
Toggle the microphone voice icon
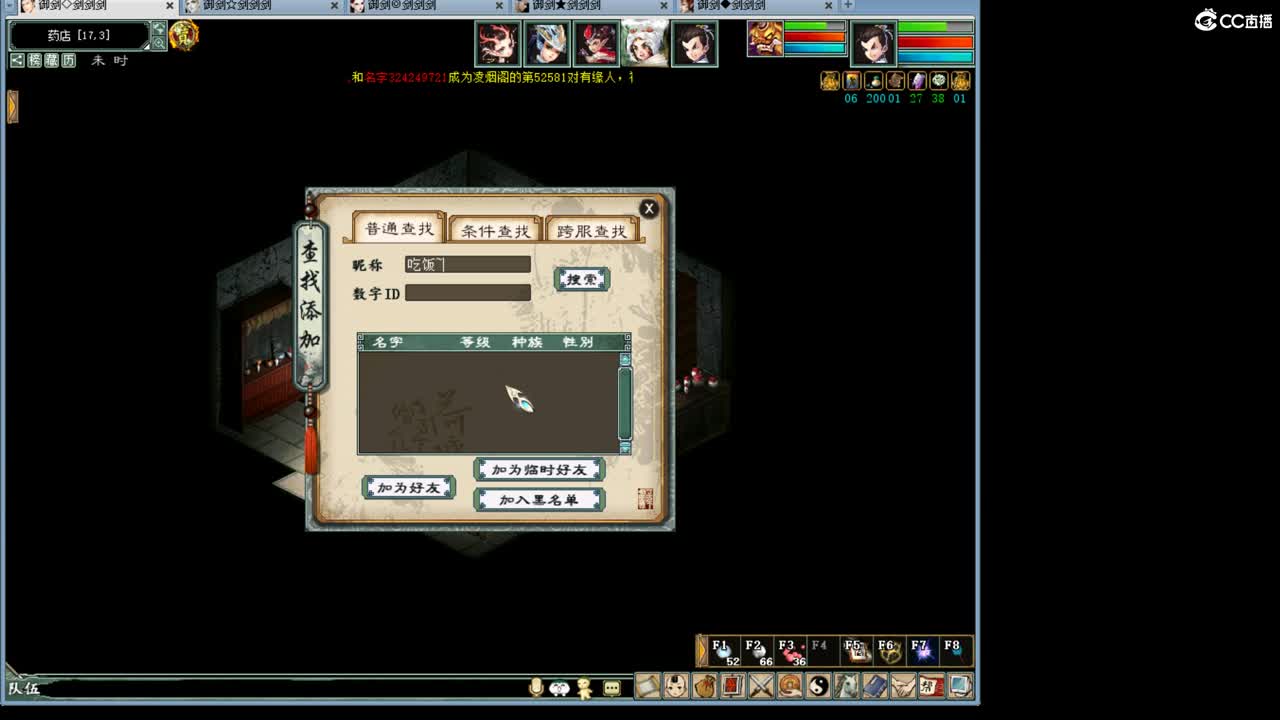coord(537,688)
